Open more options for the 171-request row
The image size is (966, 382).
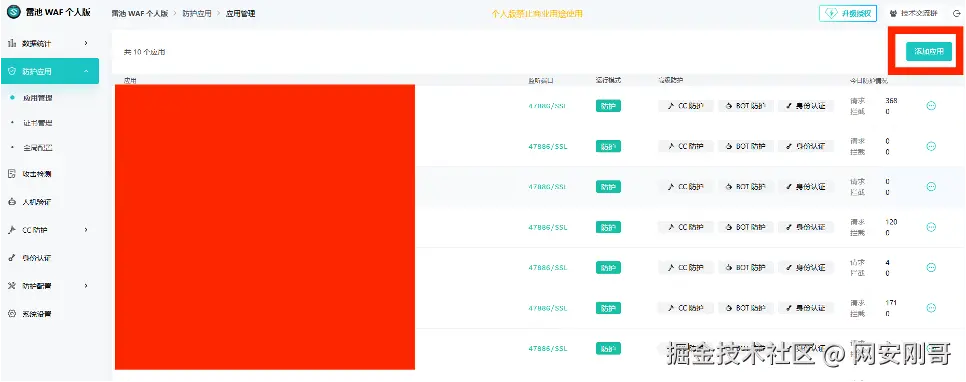click(931, 308)
